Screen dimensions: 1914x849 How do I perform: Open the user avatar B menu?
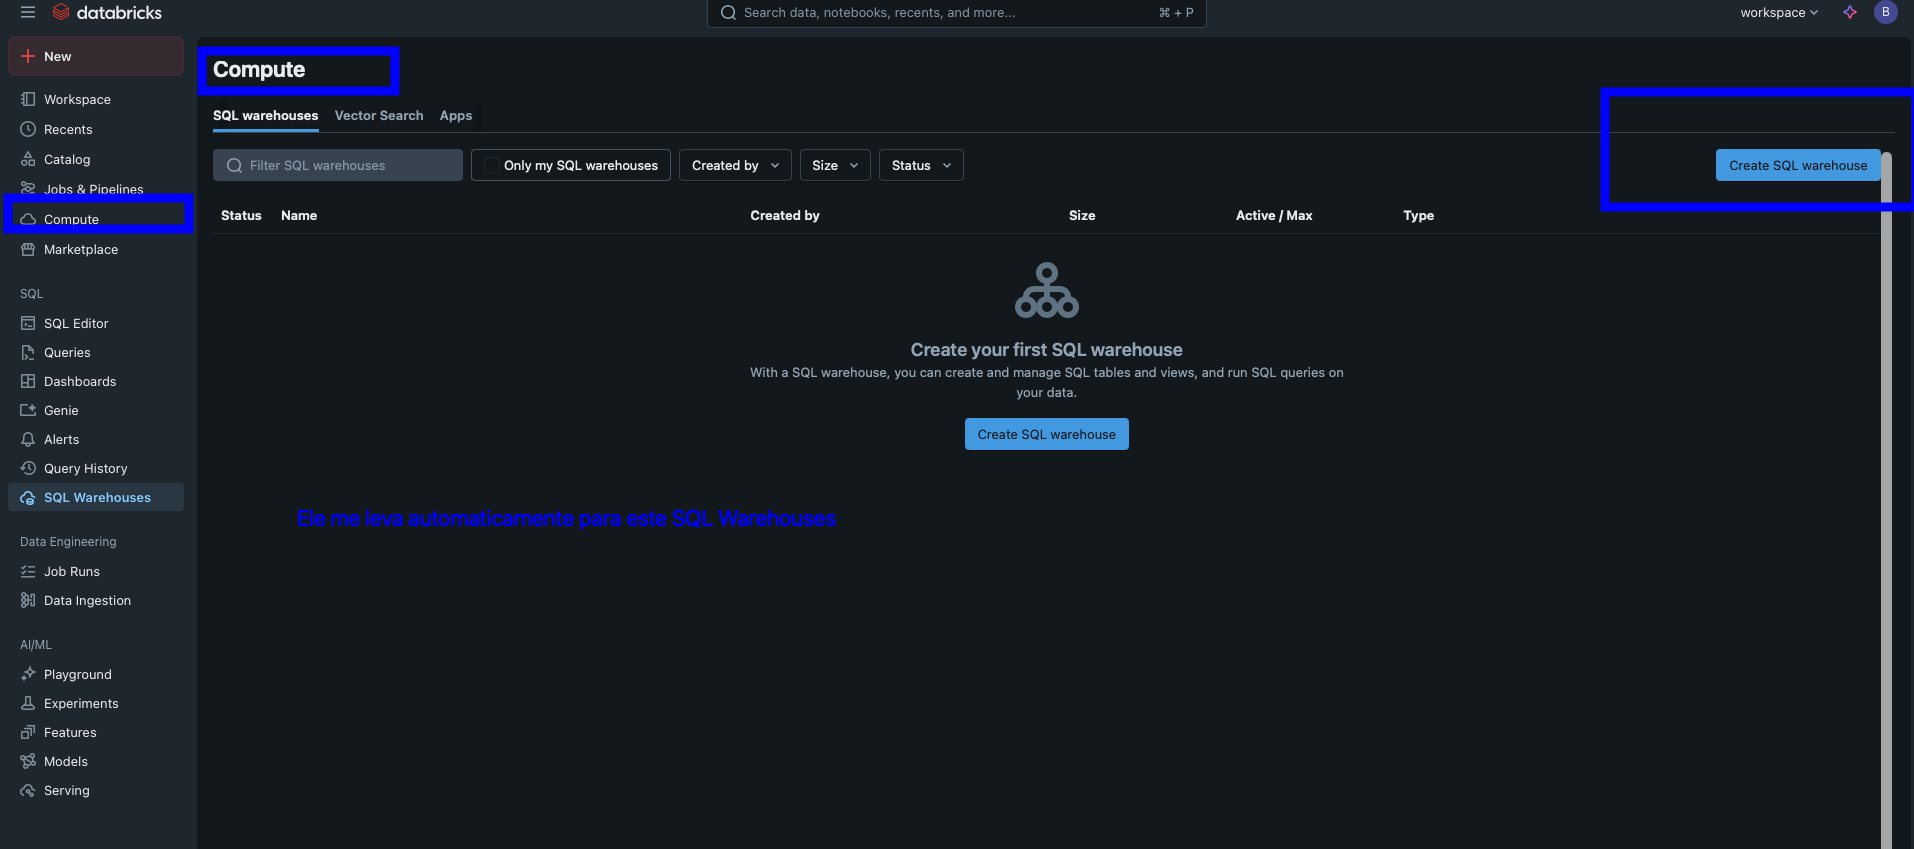coord(1885,12)
